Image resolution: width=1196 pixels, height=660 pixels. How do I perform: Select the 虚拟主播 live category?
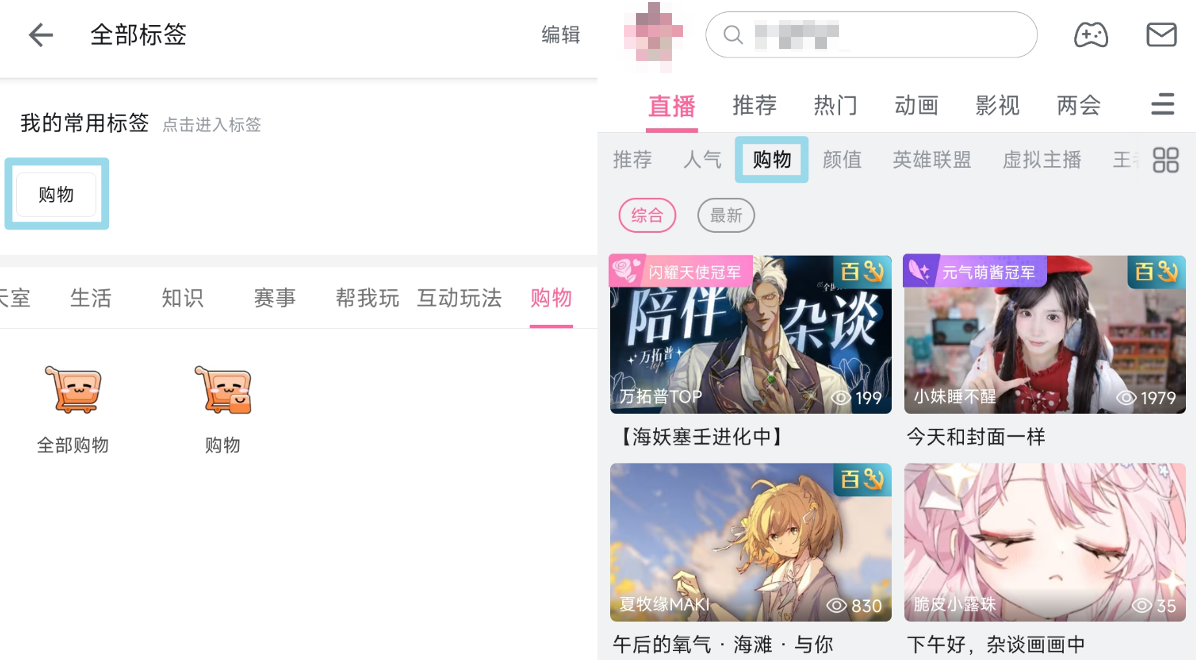click(1041, 159)
